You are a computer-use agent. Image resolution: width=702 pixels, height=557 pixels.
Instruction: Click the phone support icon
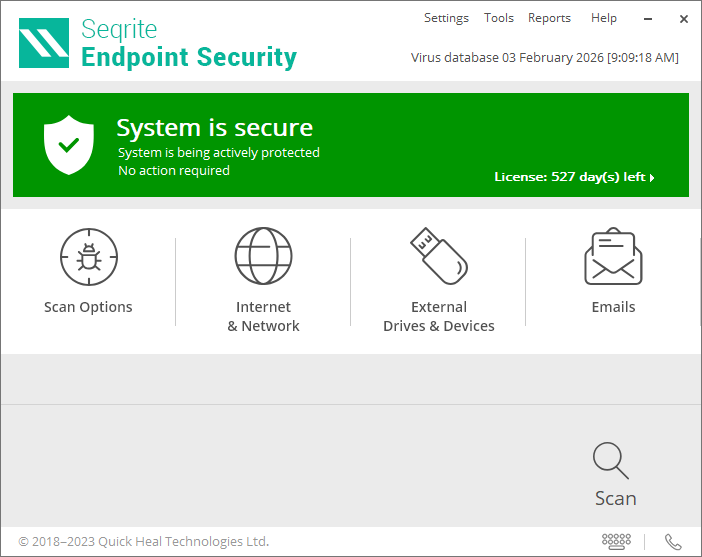(673, 541)
